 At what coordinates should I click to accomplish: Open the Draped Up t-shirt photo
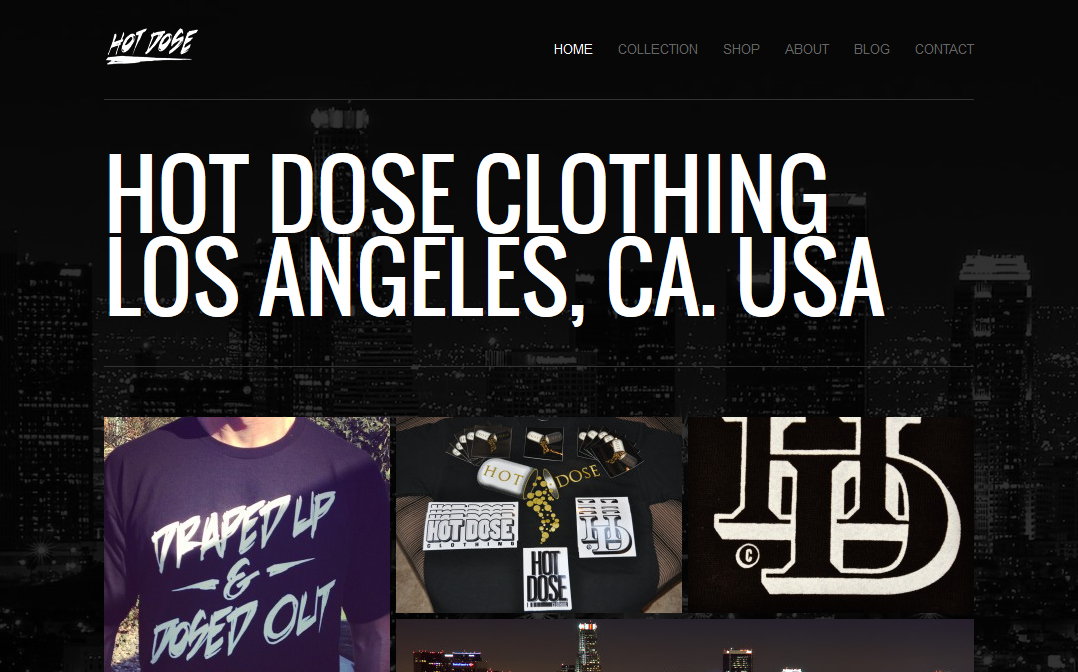[x=247, y=544]
